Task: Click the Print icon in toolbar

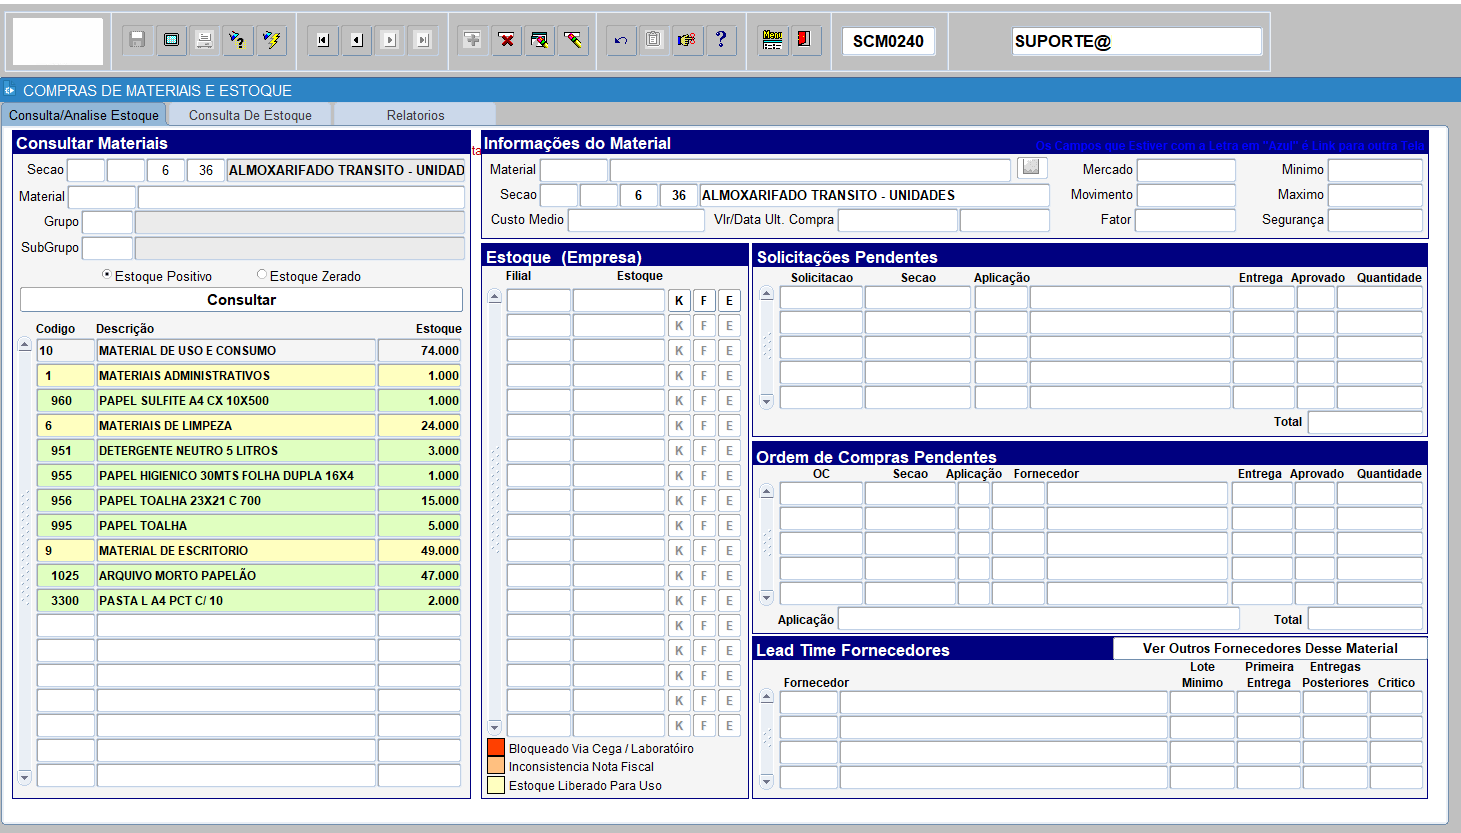Action: pyautogui.click(x=204, y=40)
